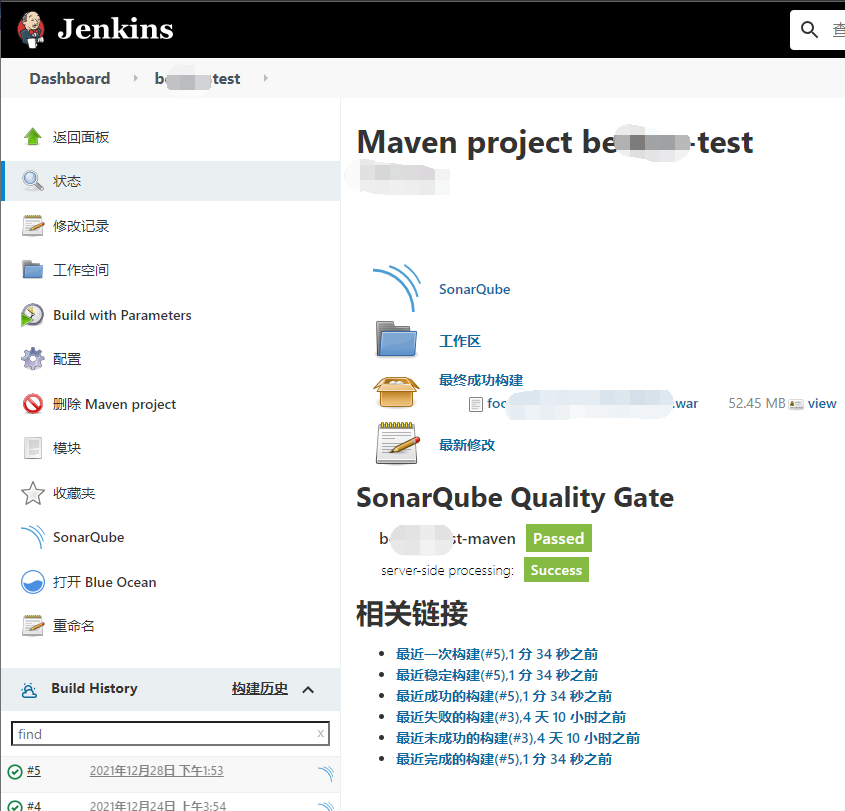Click the gear icon beside 配置
This screenshot has width=845, height=811.
pos(33,359)
